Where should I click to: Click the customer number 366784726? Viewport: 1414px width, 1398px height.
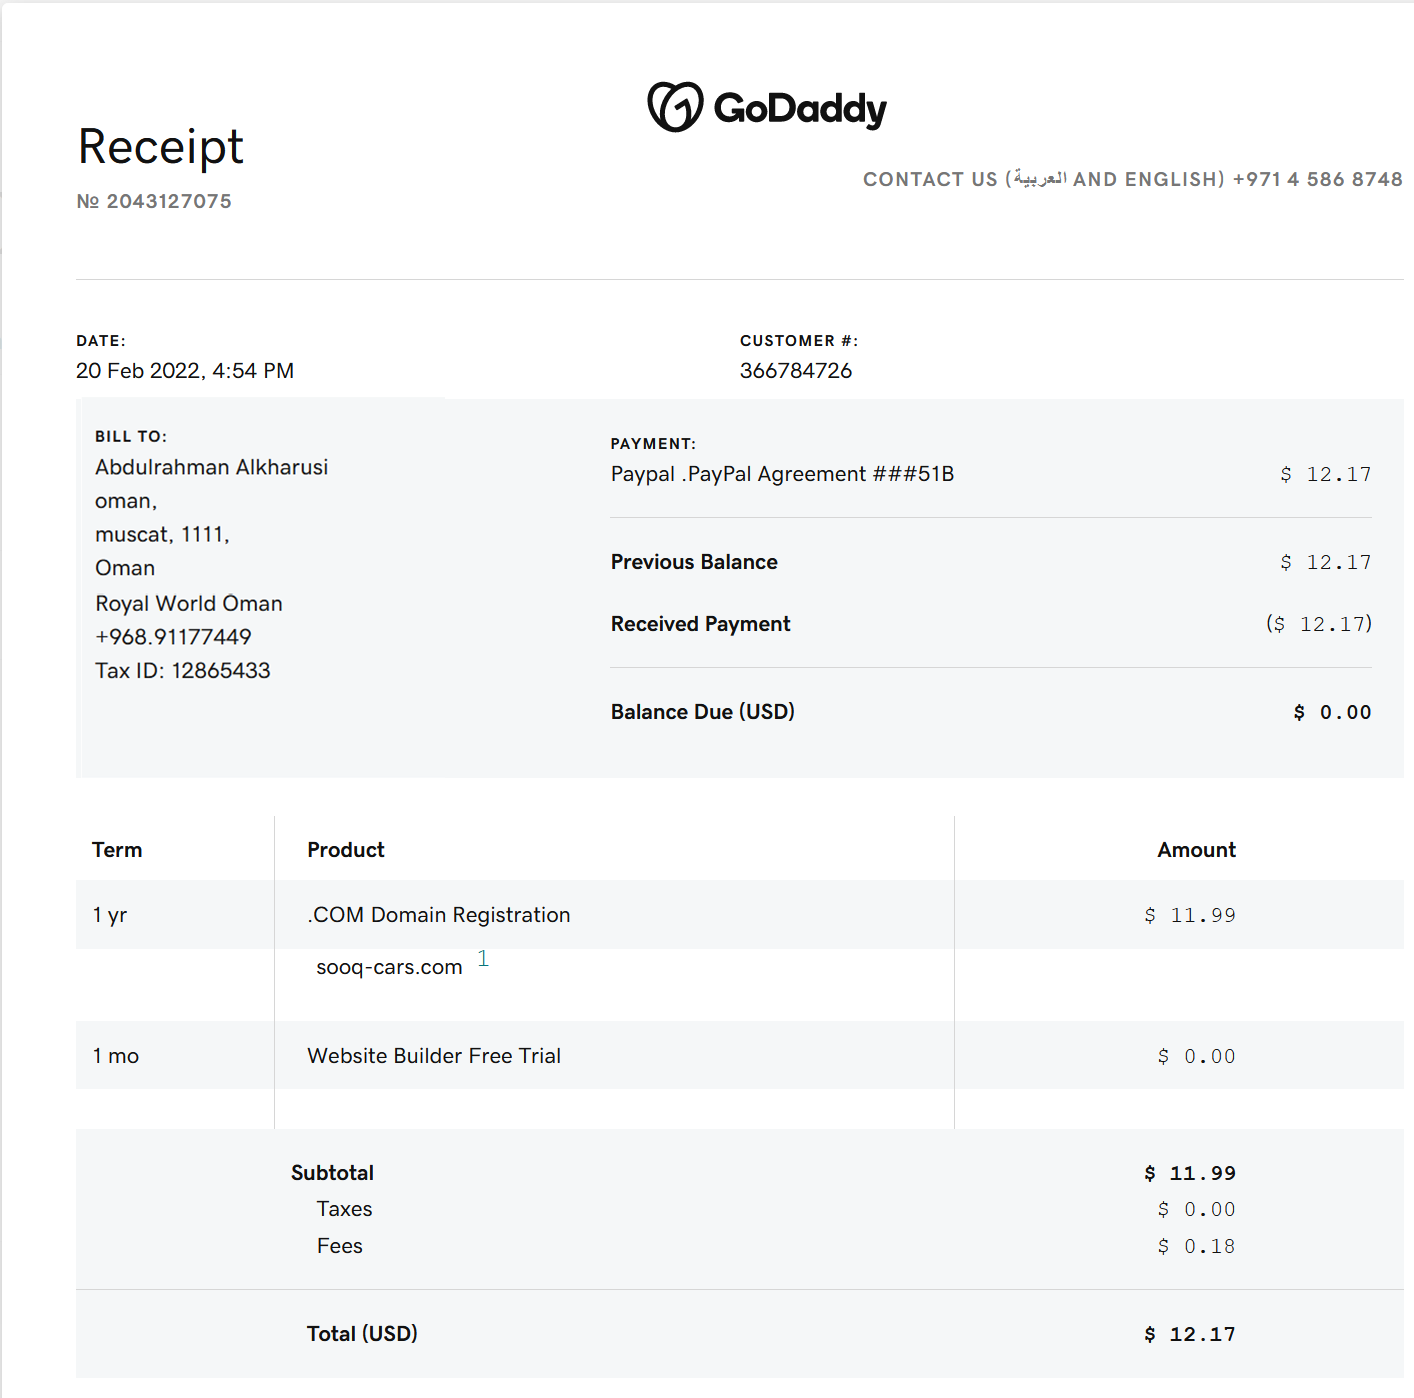[x=796, y=371]
